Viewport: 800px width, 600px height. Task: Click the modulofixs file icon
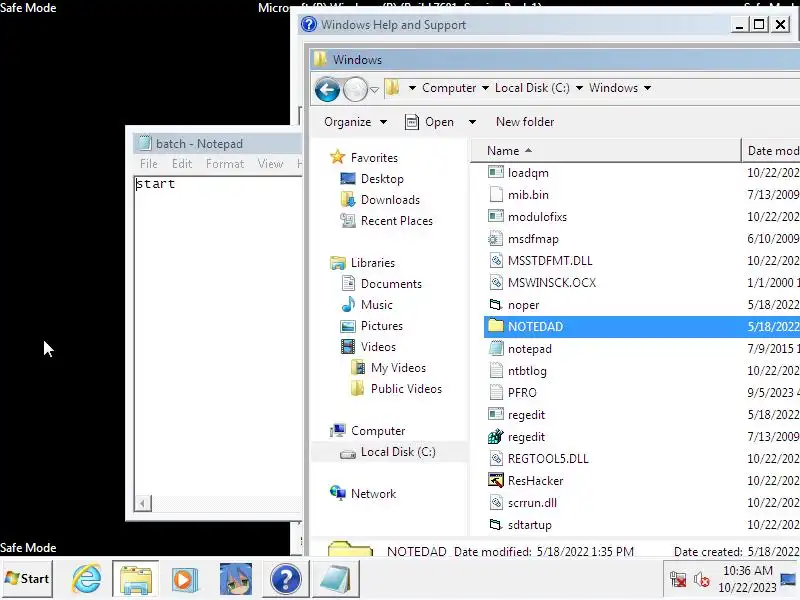(x=495, y=216)
